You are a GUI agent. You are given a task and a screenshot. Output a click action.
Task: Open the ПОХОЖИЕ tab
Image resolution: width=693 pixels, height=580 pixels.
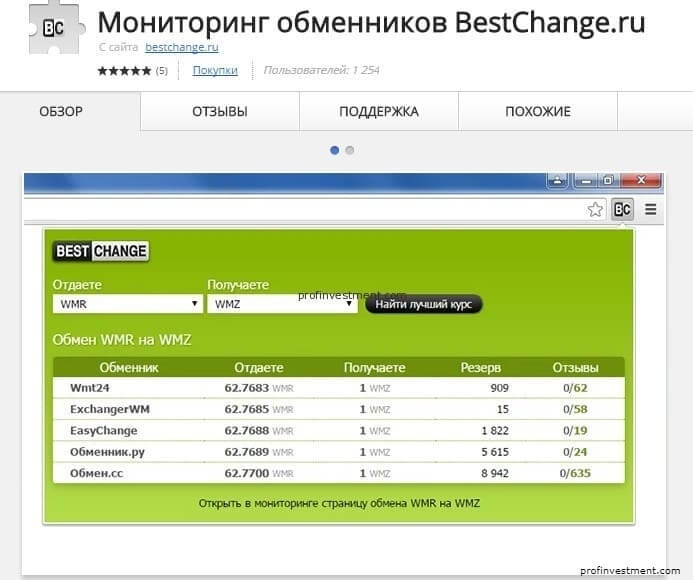tap(538, 111)
